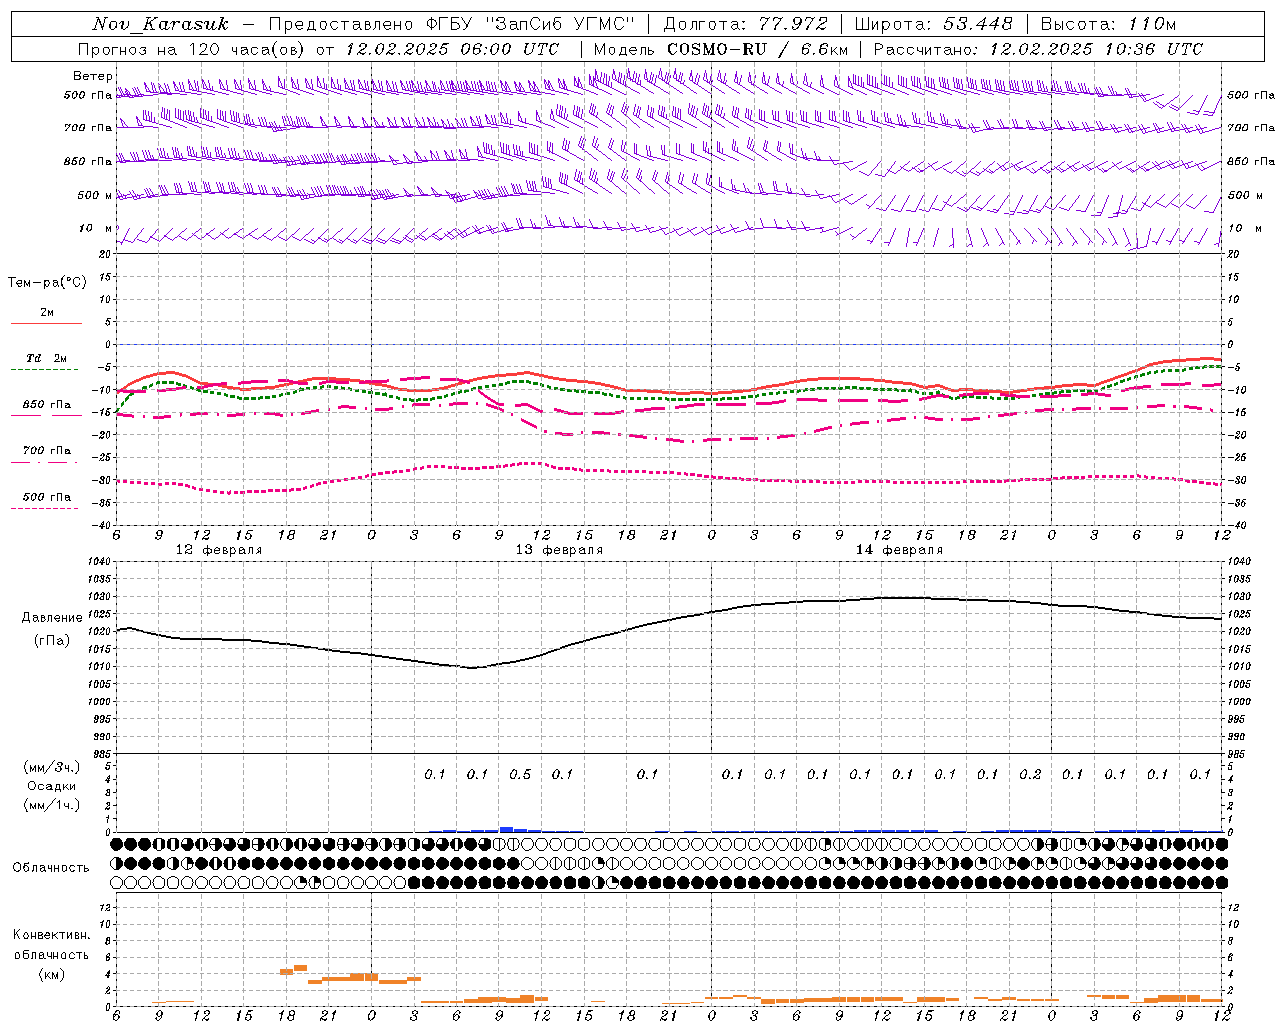Click the forecast start time '12.02.2025 06:00 UTC'
Screen dimensions: 1280x1024
[452, 49]
